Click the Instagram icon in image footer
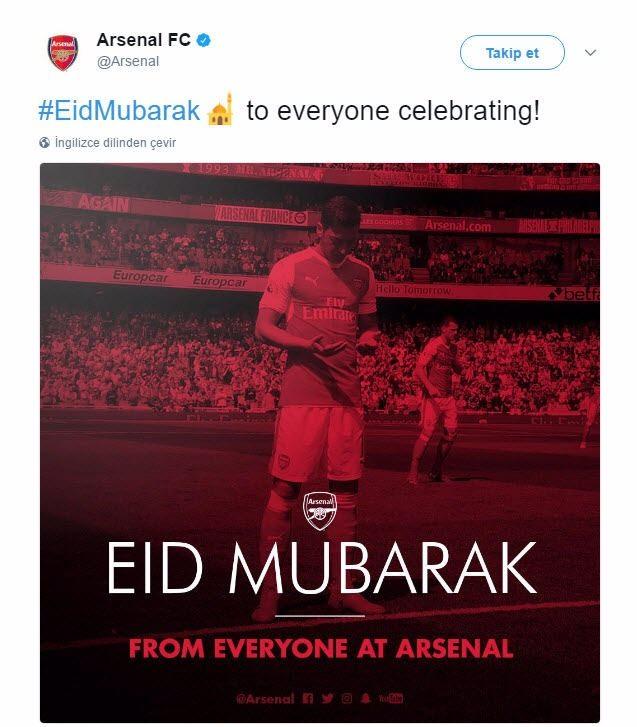This screenshot has width=637, height=727. tap(347, 698)
